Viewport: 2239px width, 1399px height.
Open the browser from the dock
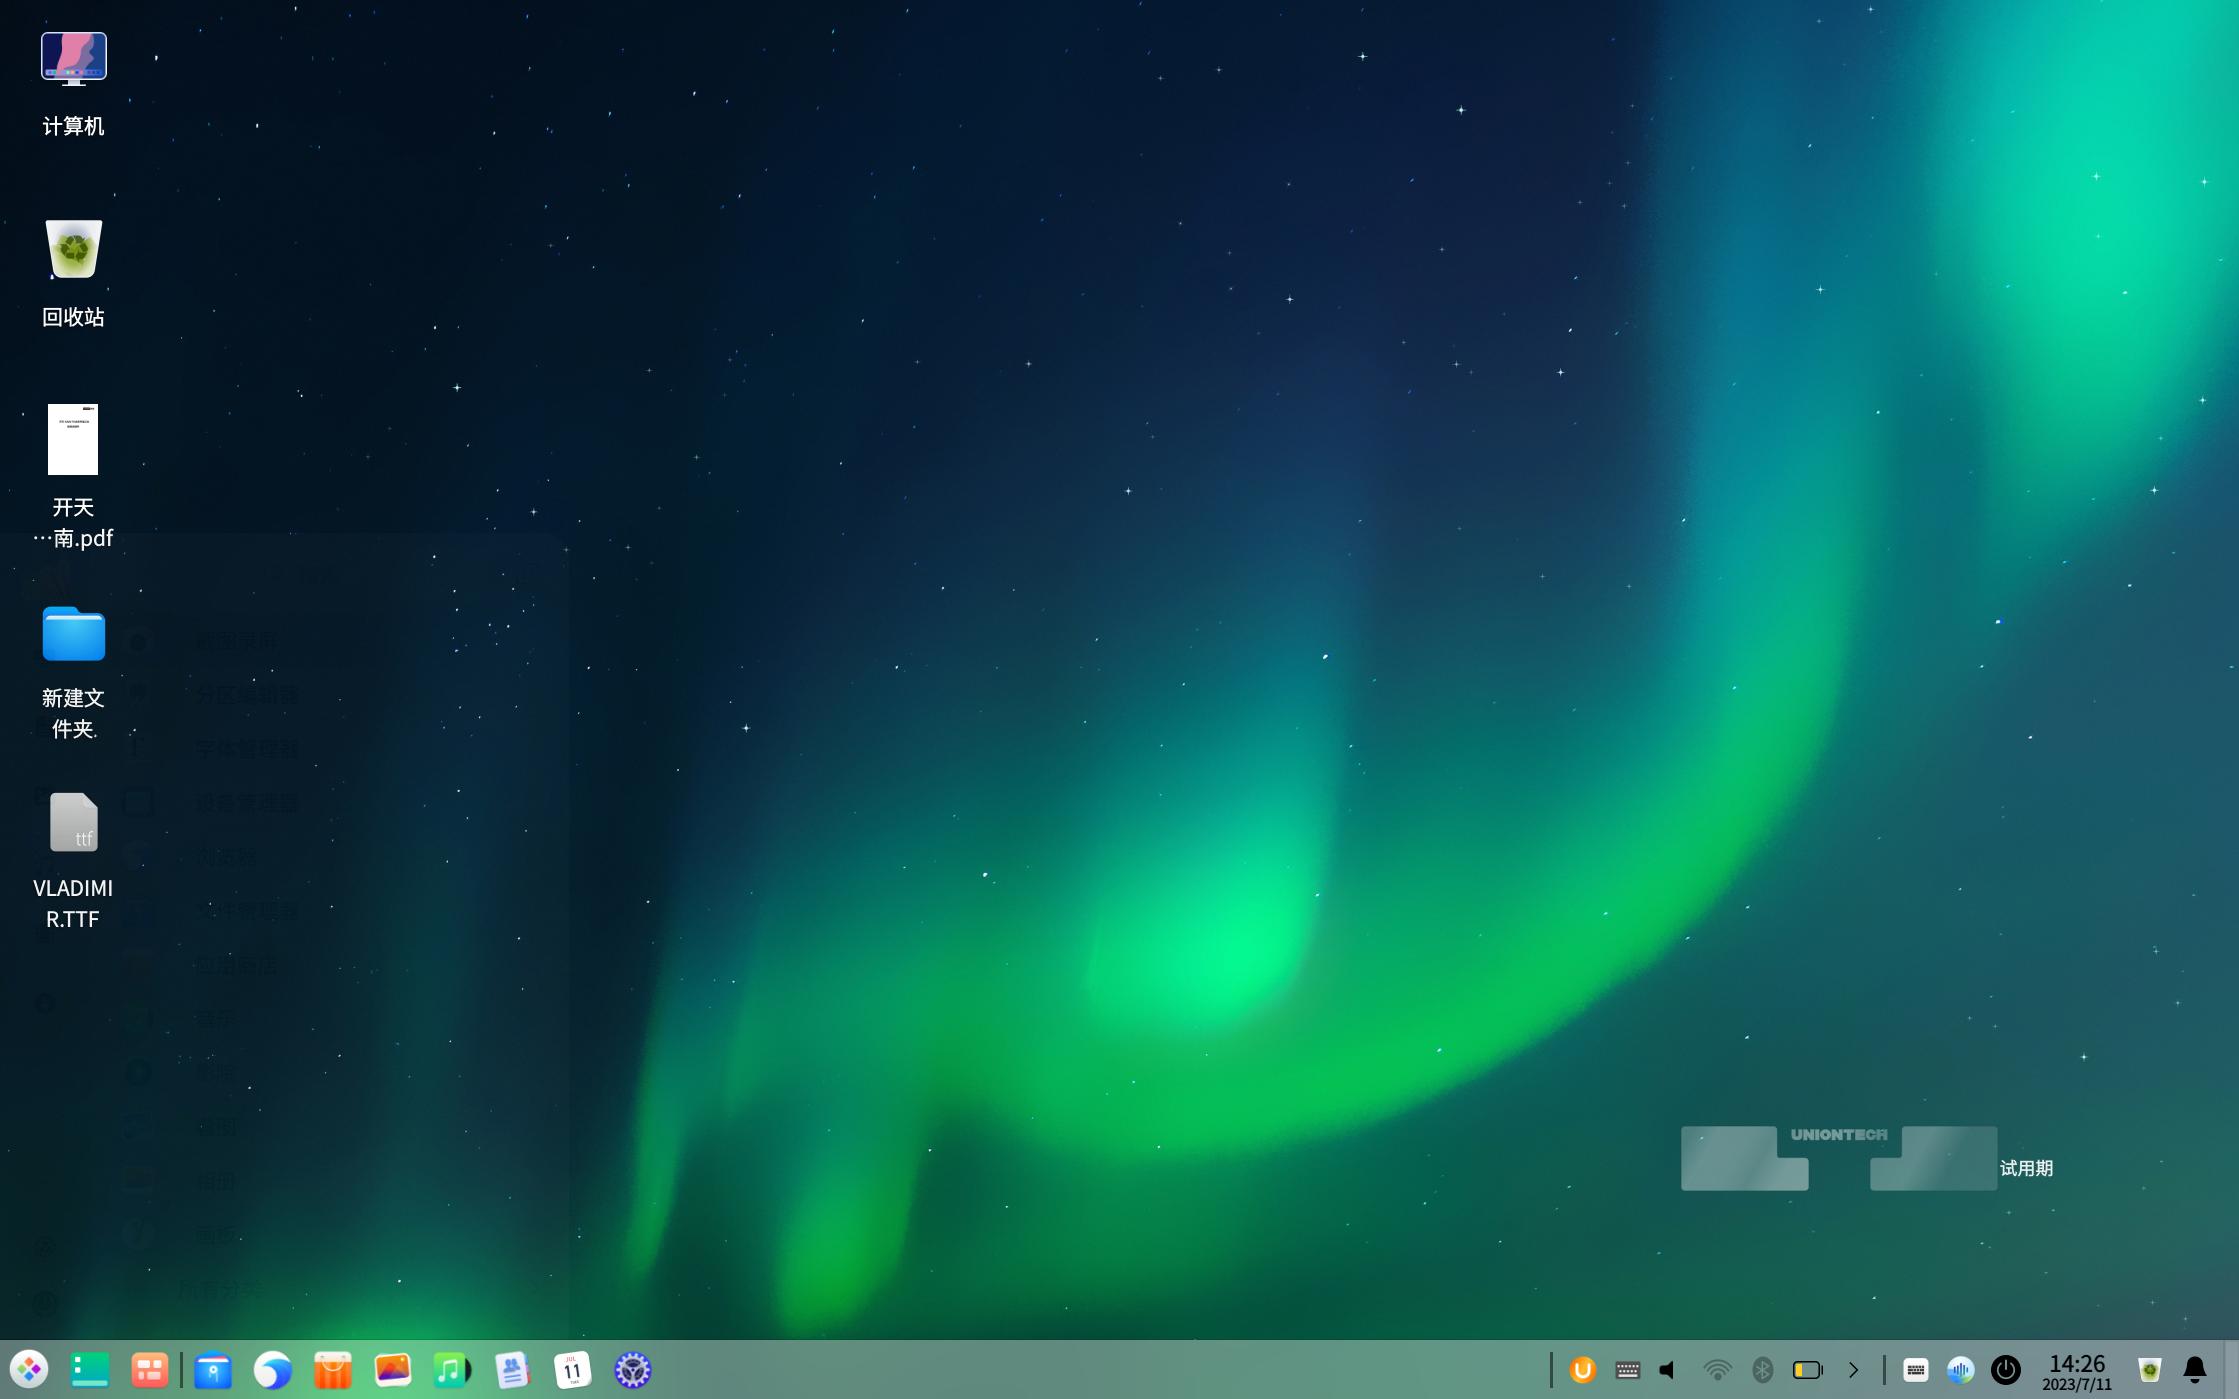(x=272, y=1369)
